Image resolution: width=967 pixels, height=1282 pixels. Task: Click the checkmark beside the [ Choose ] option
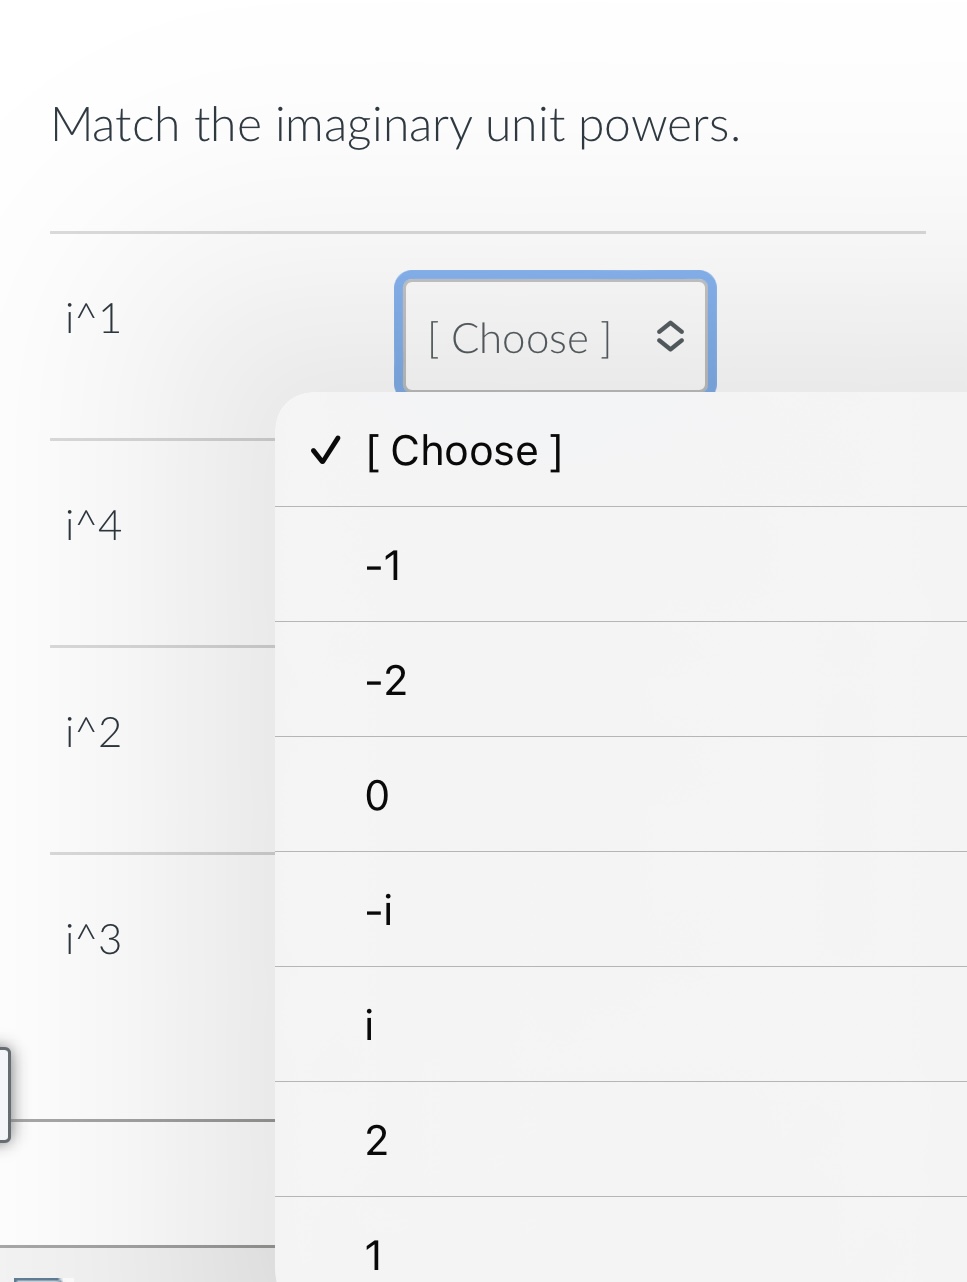tap(324, 451)
